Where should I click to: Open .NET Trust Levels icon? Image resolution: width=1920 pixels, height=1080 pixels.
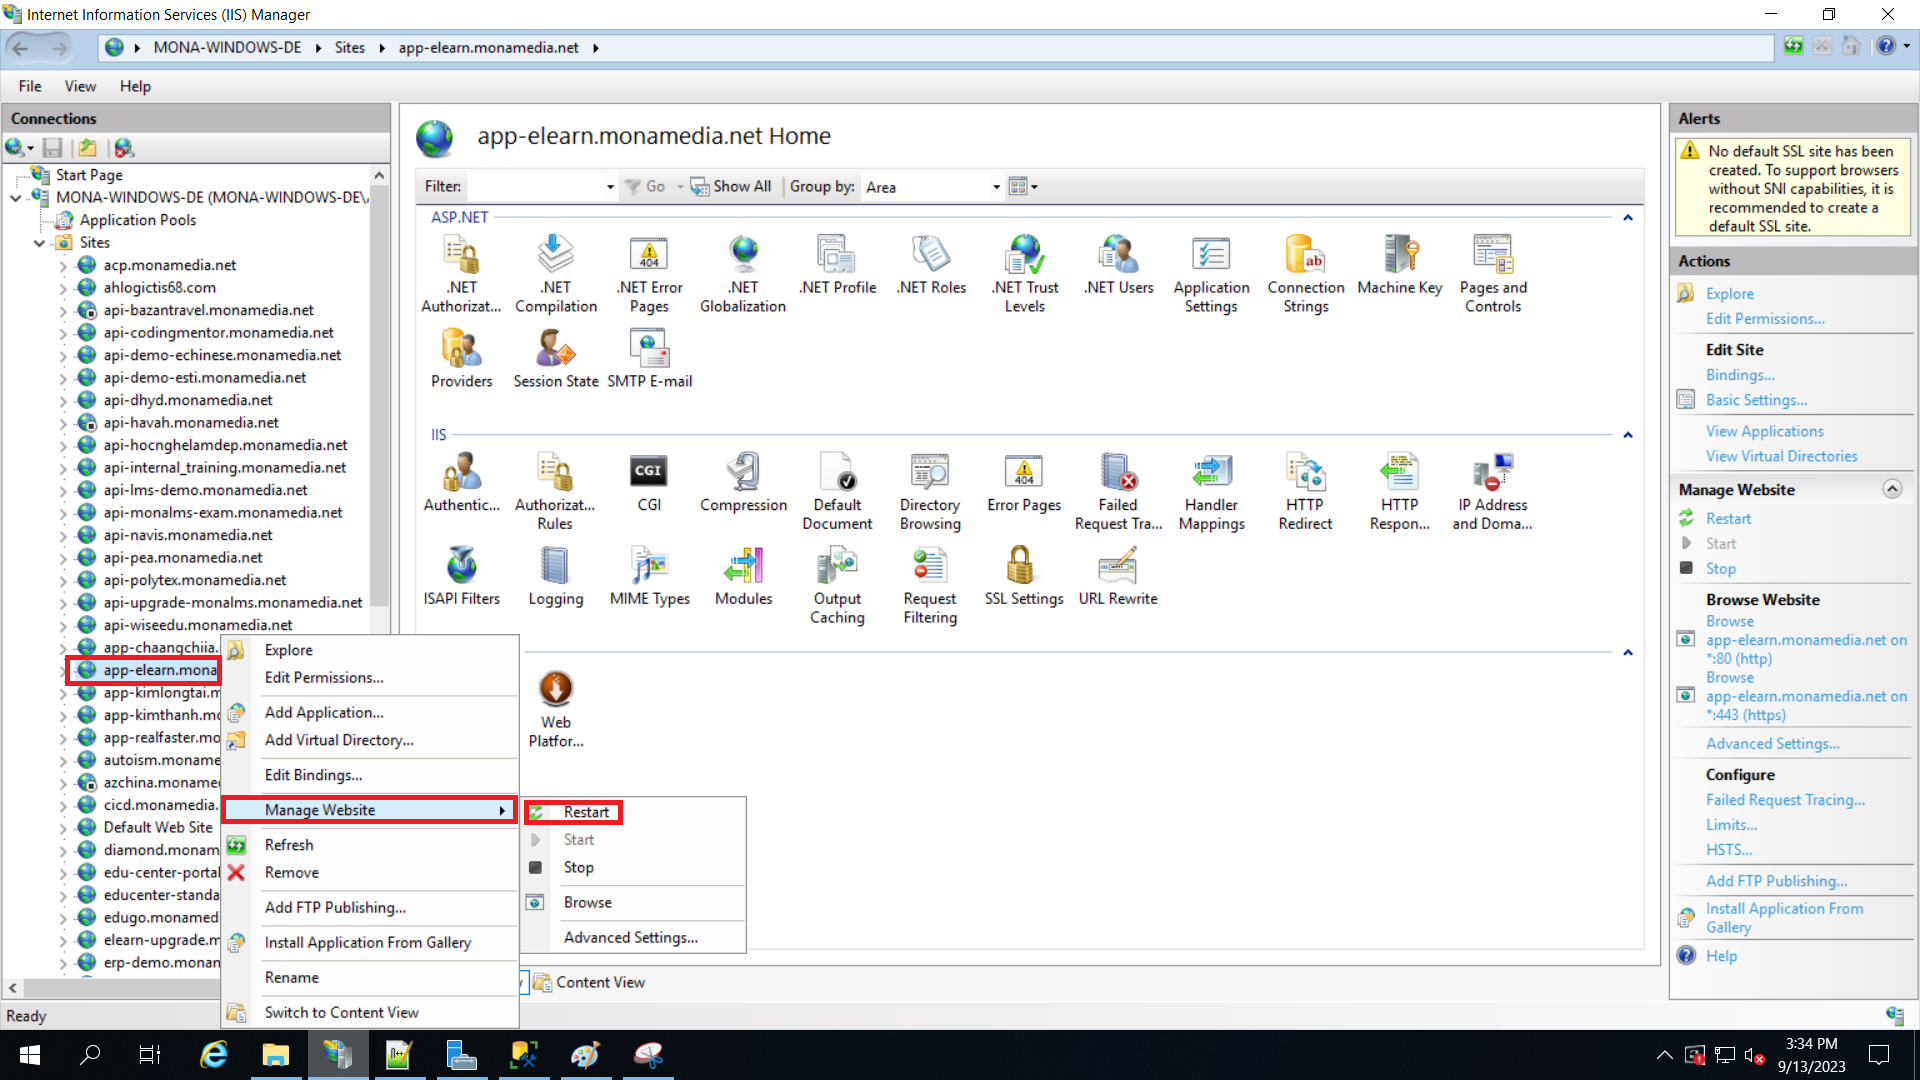[1025, 274]
